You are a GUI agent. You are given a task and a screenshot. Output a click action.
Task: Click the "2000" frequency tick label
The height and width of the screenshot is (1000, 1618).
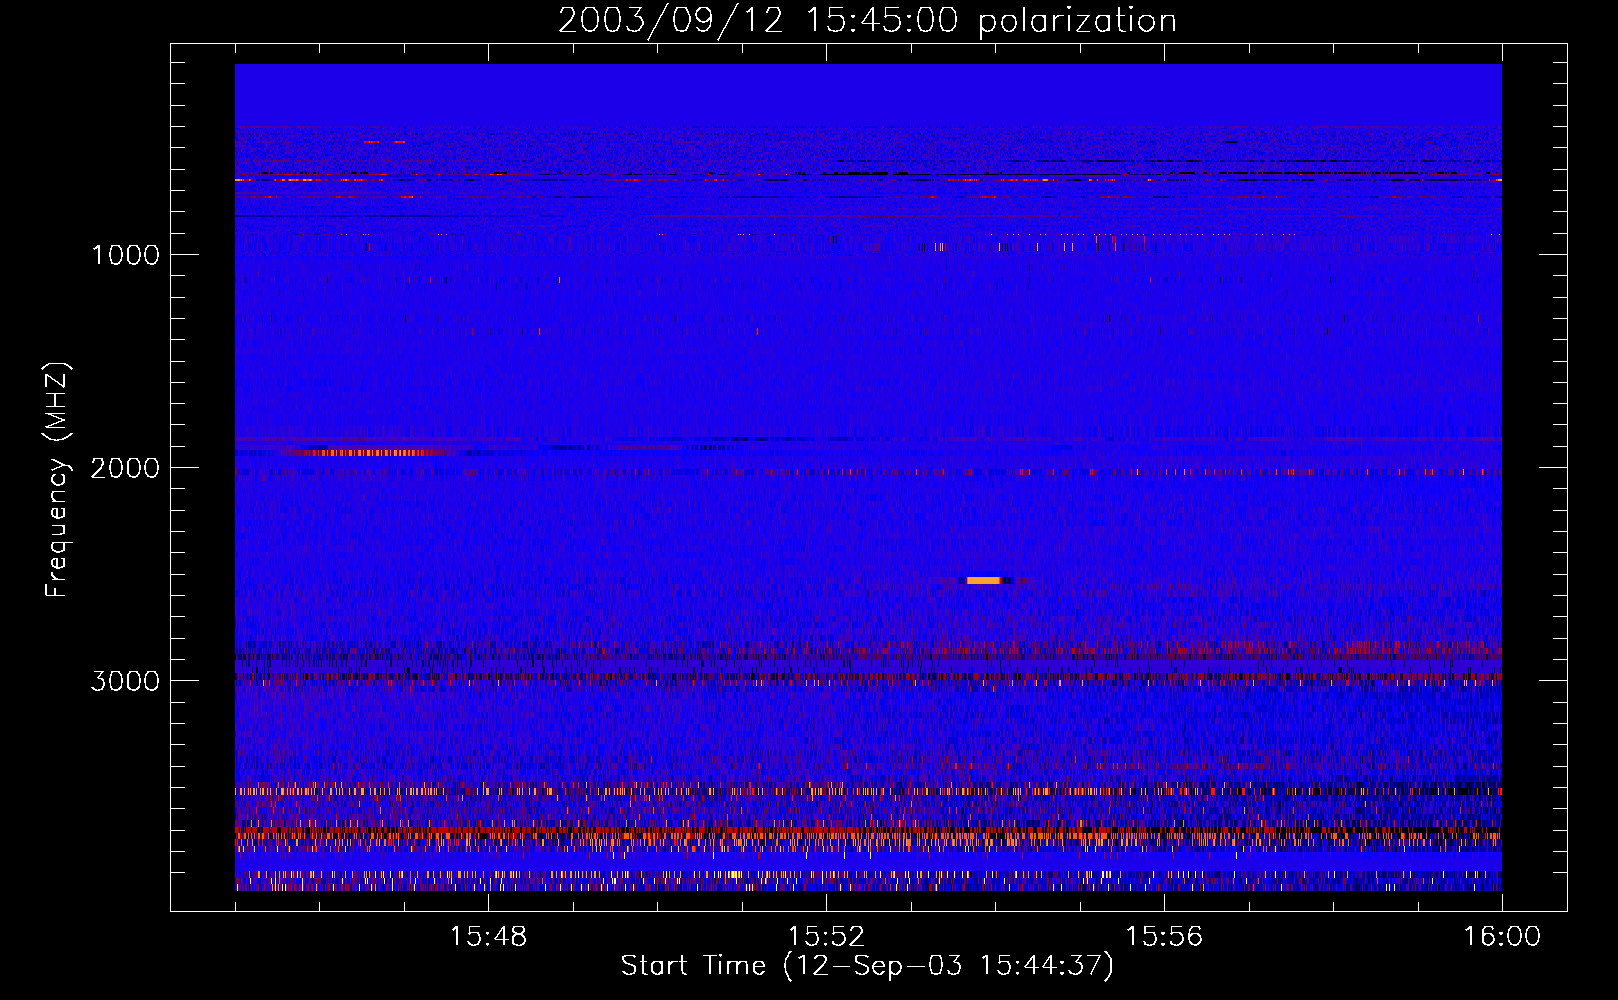point(125,468)
